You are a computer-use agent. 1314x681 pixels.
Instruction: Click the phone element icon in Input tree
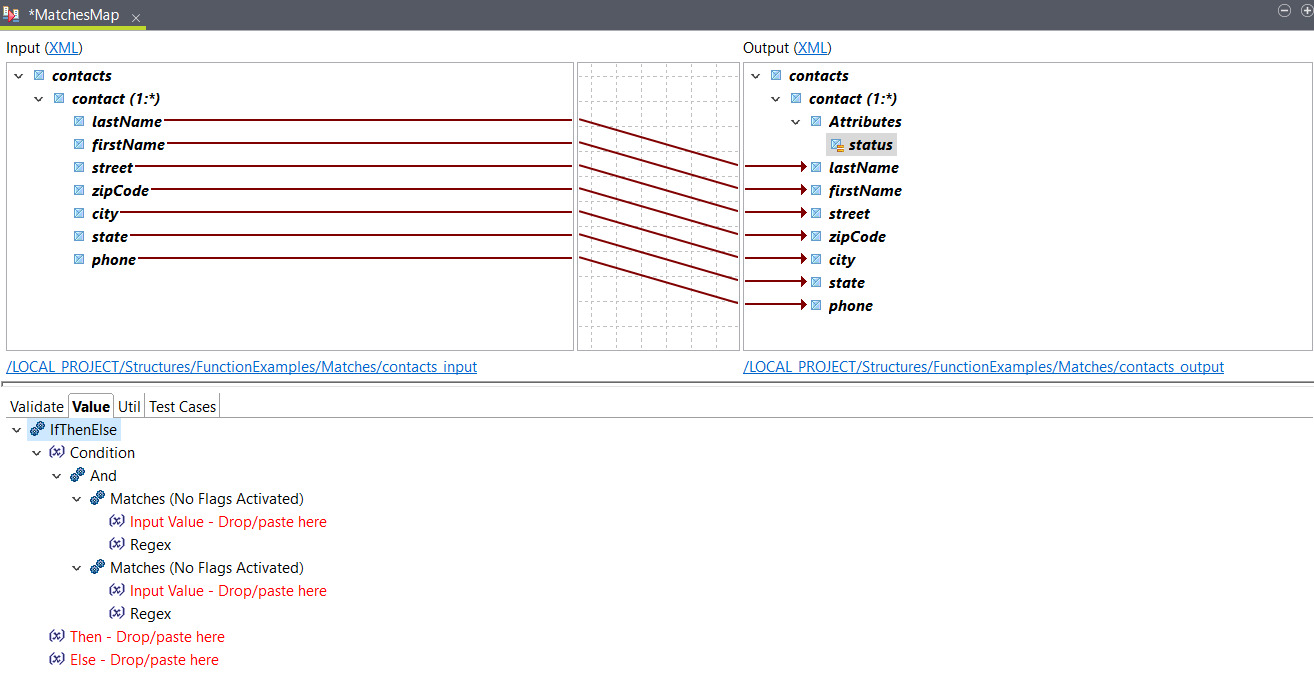[x=79, y=260]
